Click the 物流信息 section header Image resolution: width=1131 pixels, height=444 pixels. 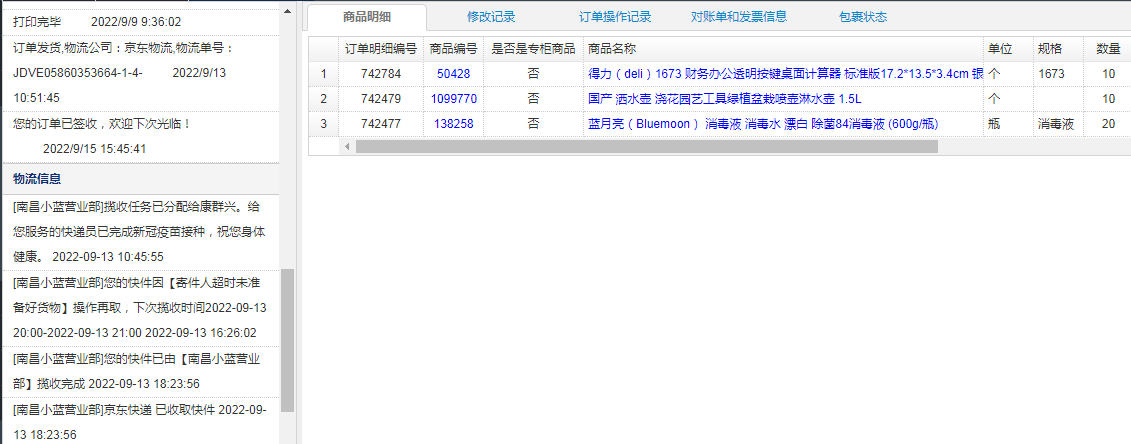coord(141,179)
